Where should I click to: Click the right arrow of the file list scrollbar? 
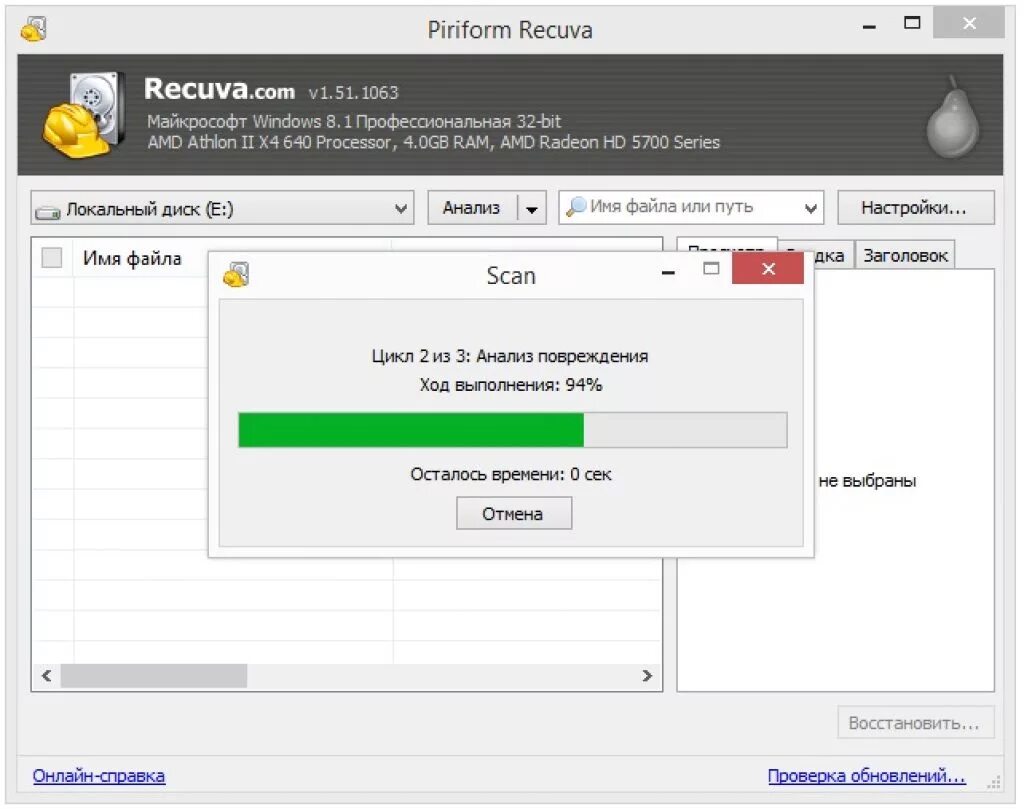pyautogui.click(x=647, y=676)
